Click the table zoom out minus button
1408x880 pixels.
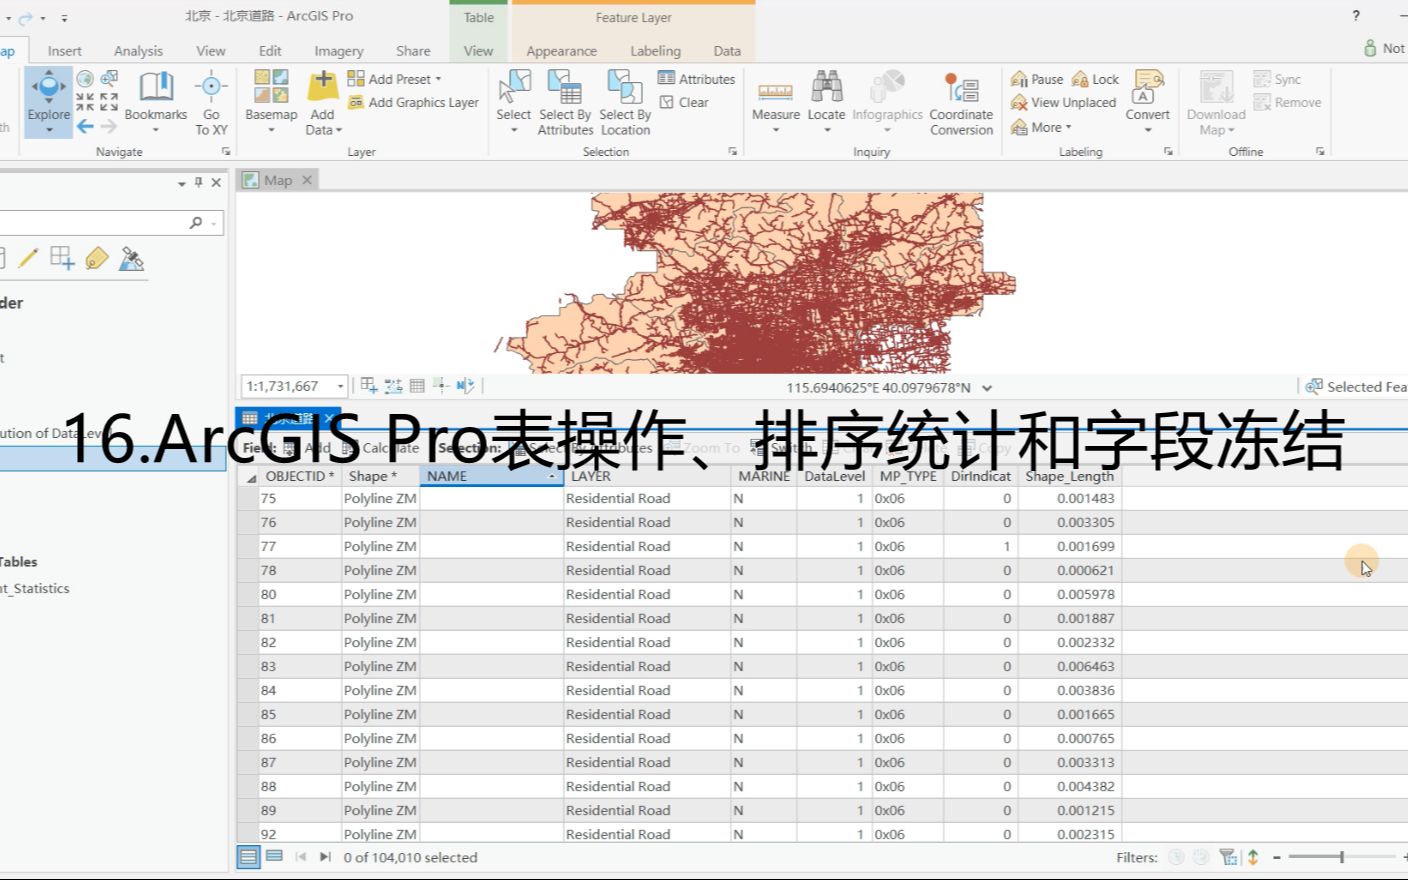[1277, 857]
